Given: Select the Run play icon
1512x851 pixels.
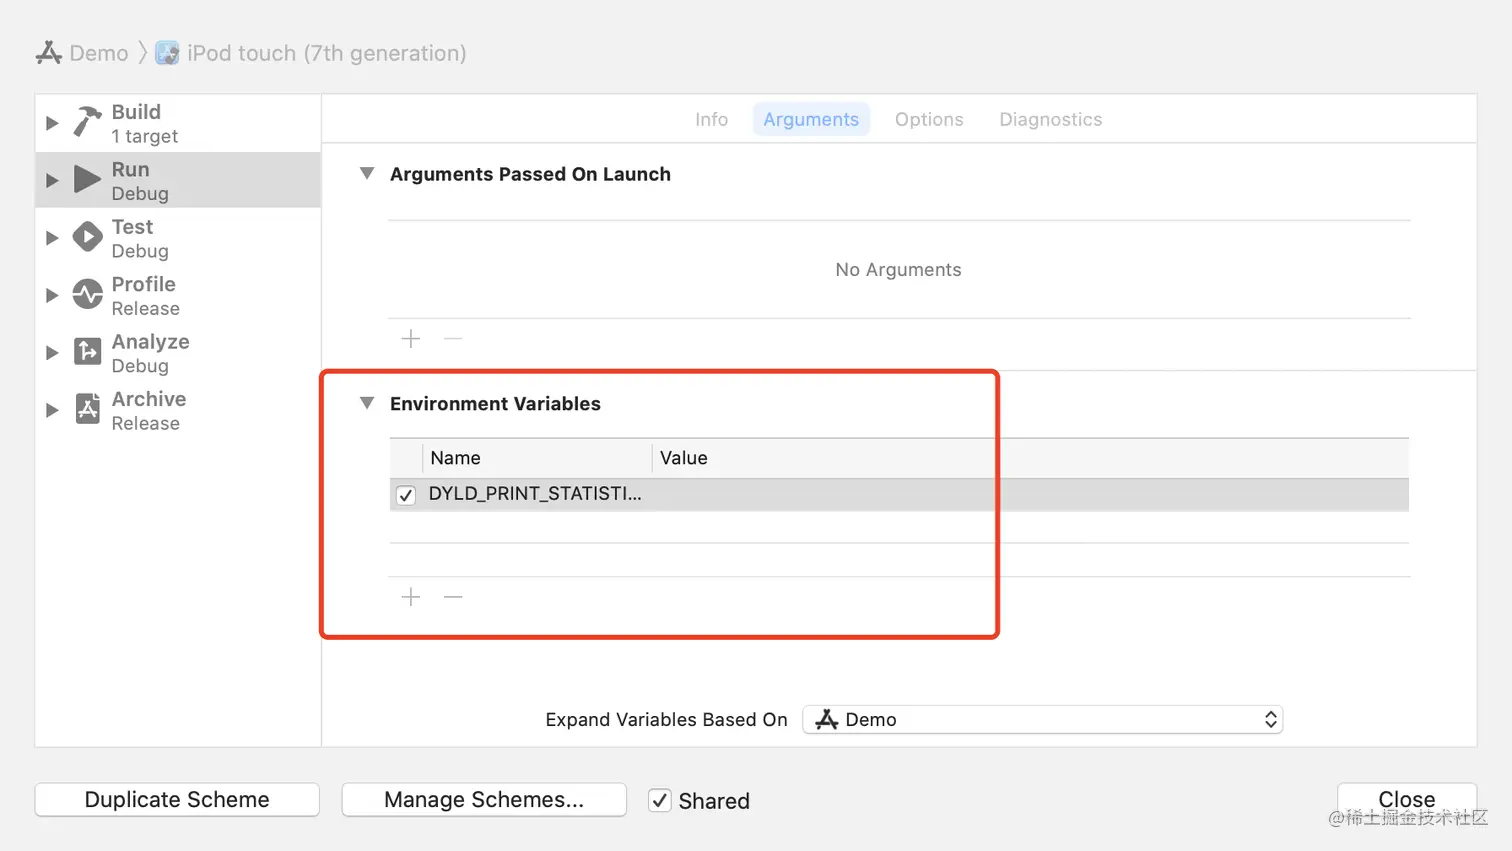Looking at the screenshot, I should click(88, 180).
